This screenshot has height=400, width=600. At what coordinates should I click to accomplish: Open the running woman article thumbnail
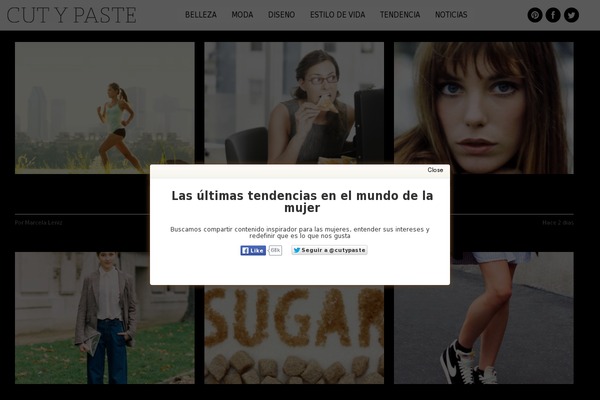tap(104, 105)
